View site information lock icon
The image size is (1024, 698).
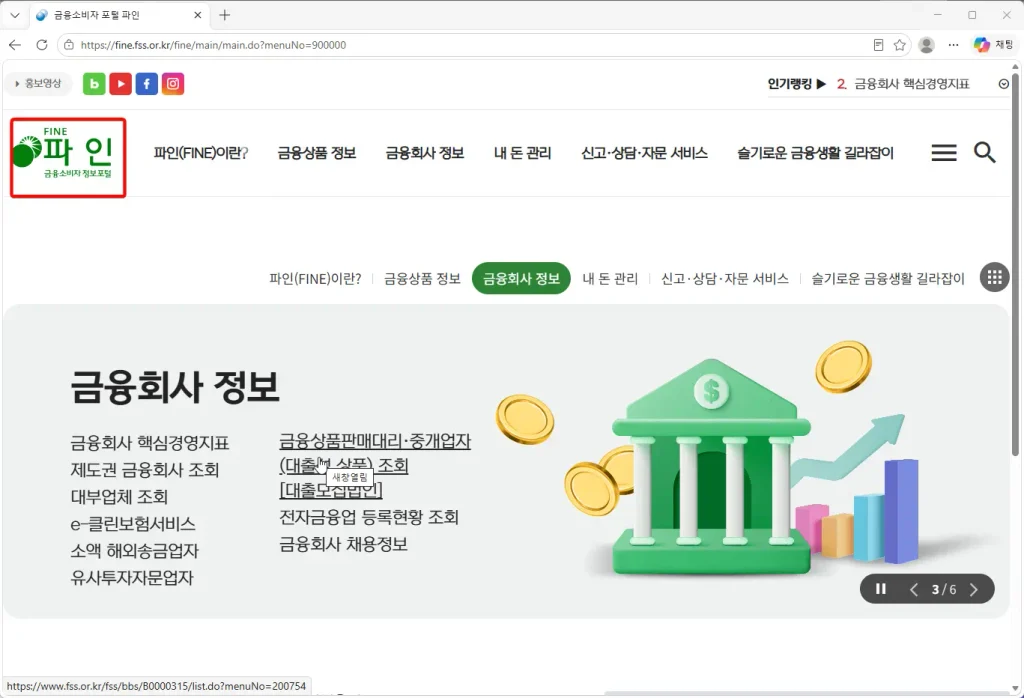pyautogui.click(x=69, y=45)
